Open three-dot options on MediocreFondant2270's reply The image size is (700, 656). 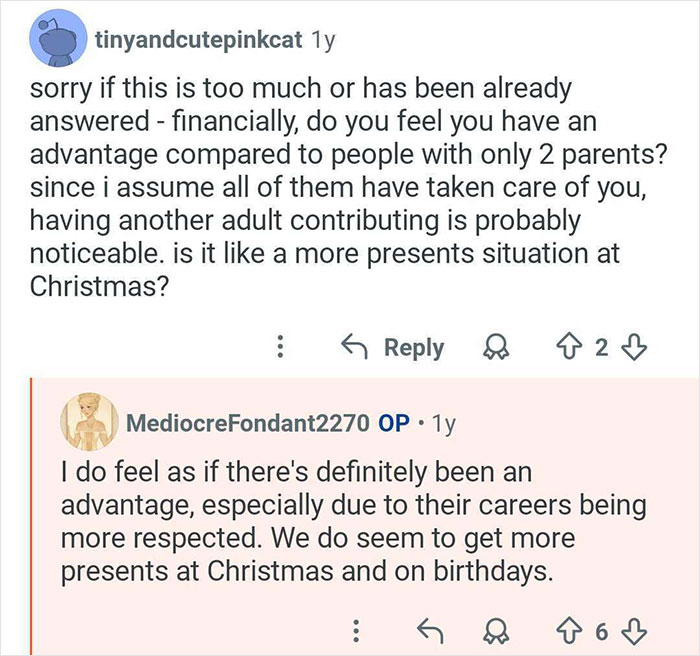pyautogui.click(x=353, y=631)
